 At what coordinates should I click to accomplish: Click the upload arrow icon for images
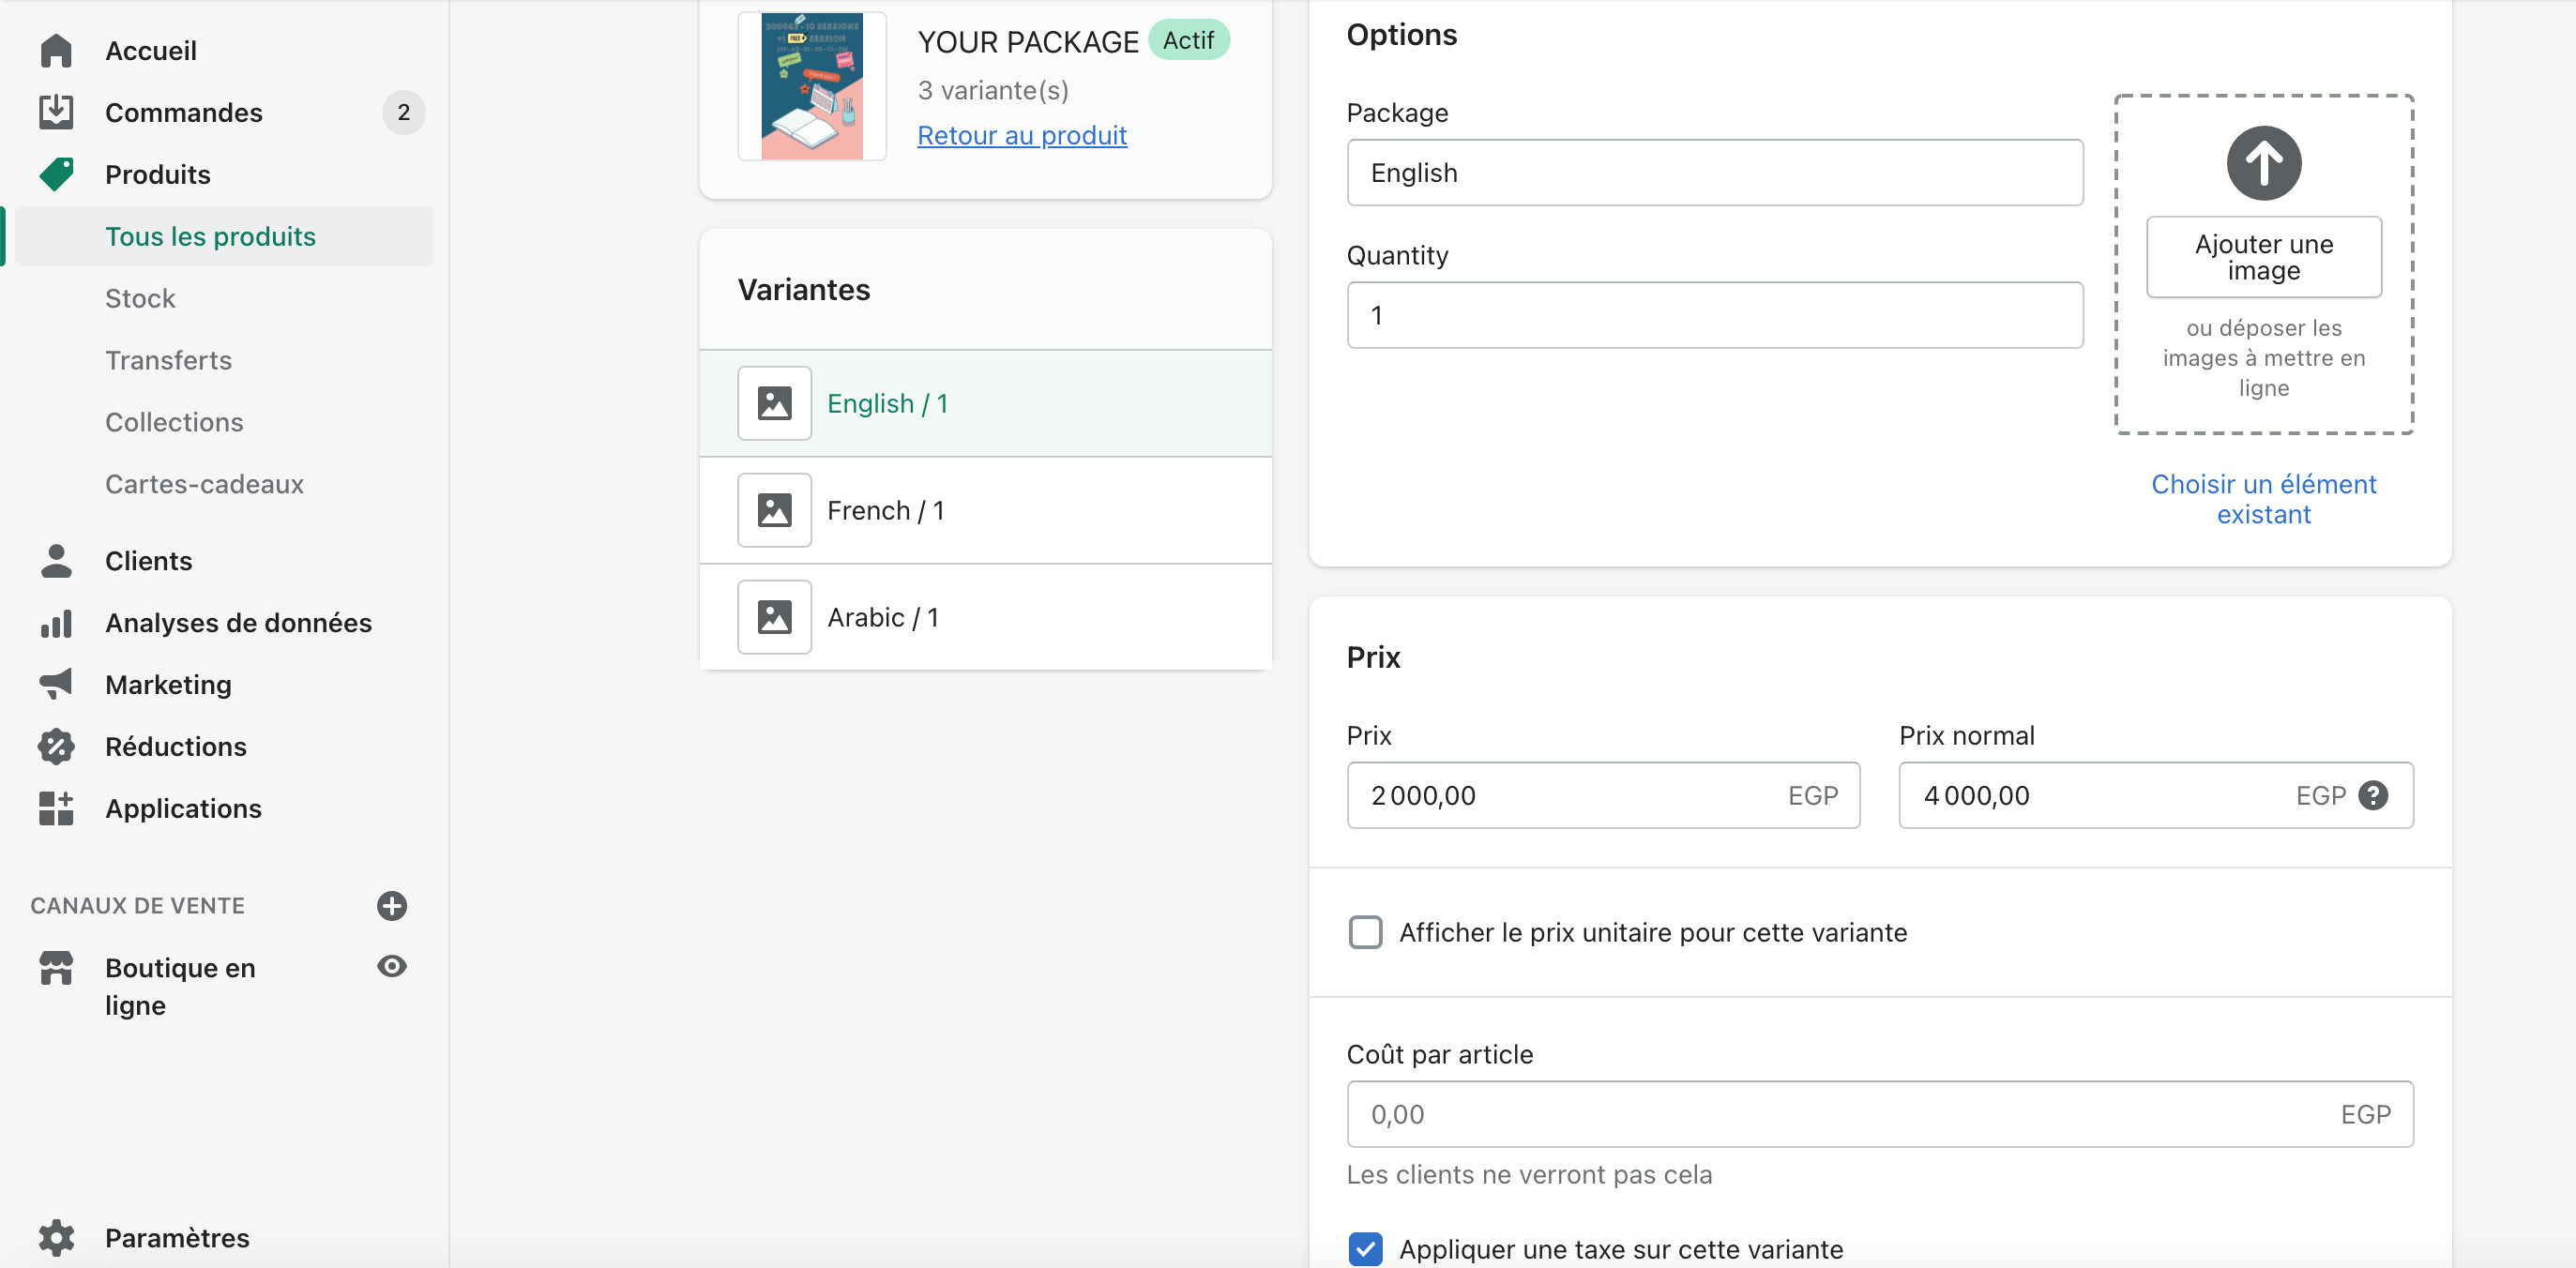pos(2263,163)
